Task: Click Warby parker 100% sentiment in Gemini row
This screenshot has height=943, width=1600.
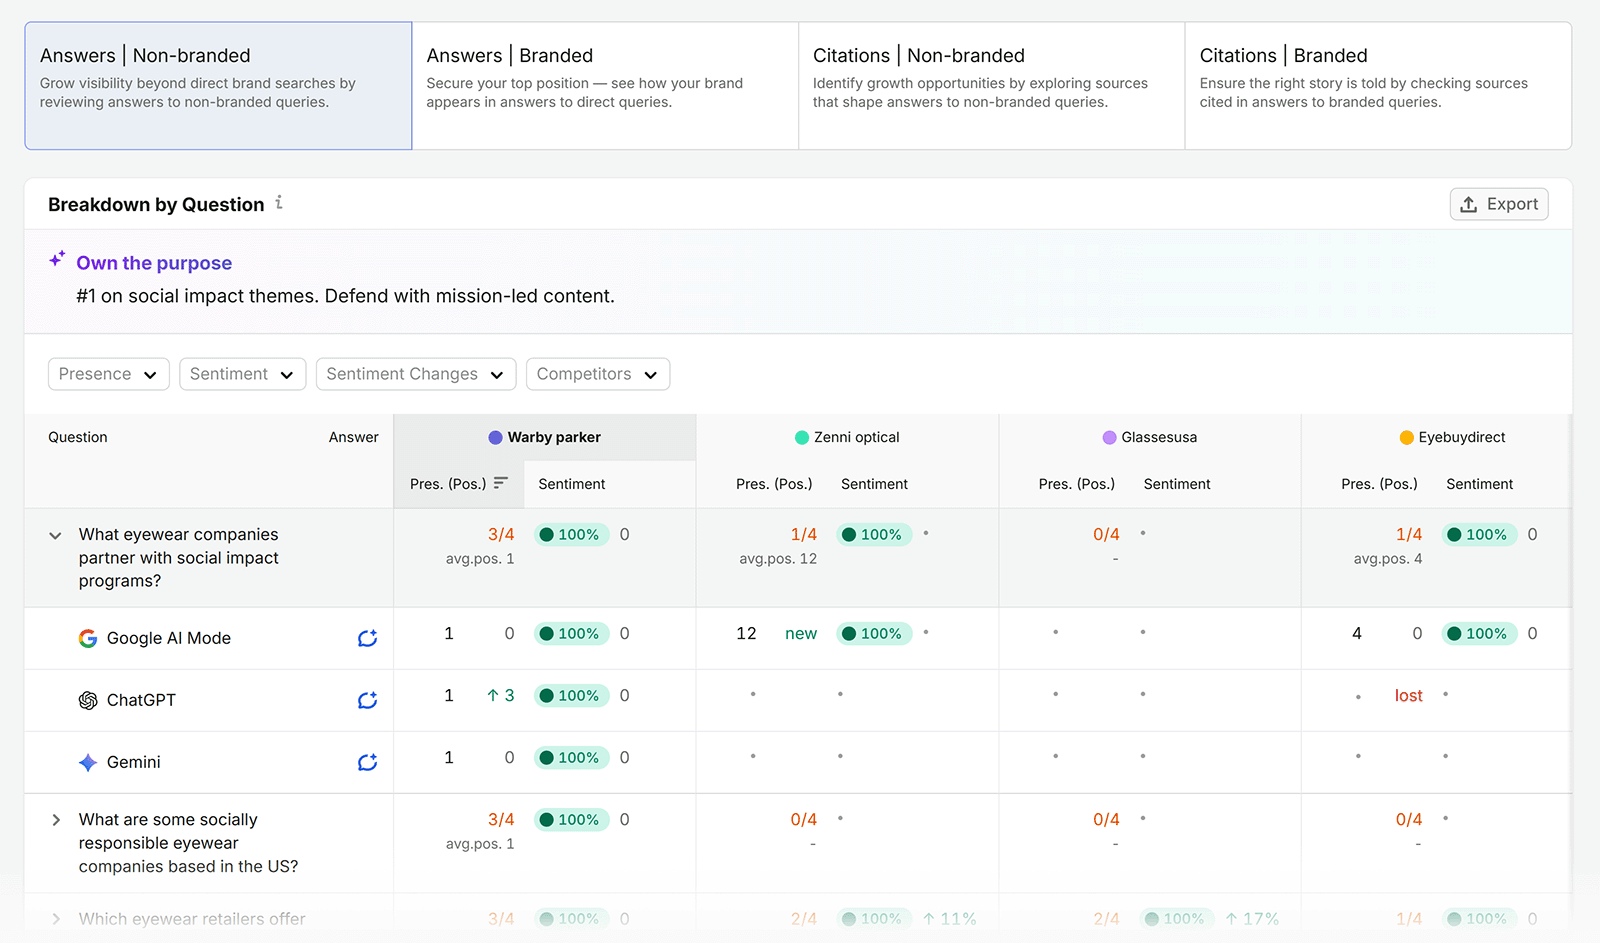Action: (x=571, y=758)
